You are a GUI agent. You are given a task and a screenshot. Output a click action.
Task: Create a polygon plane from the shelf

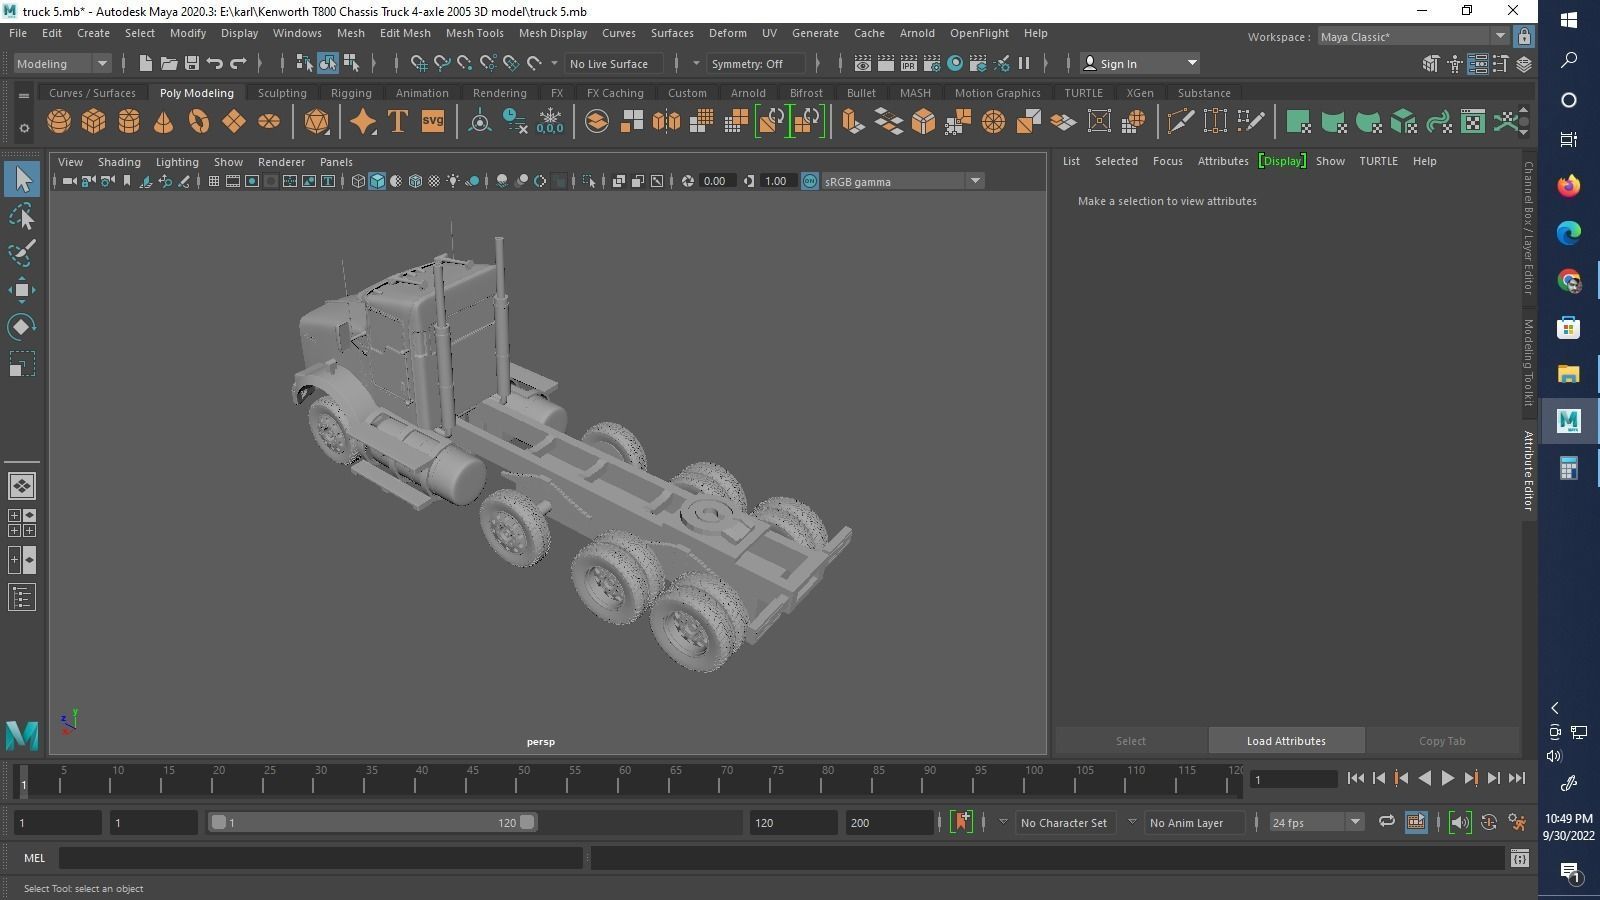tap(234, 122)
